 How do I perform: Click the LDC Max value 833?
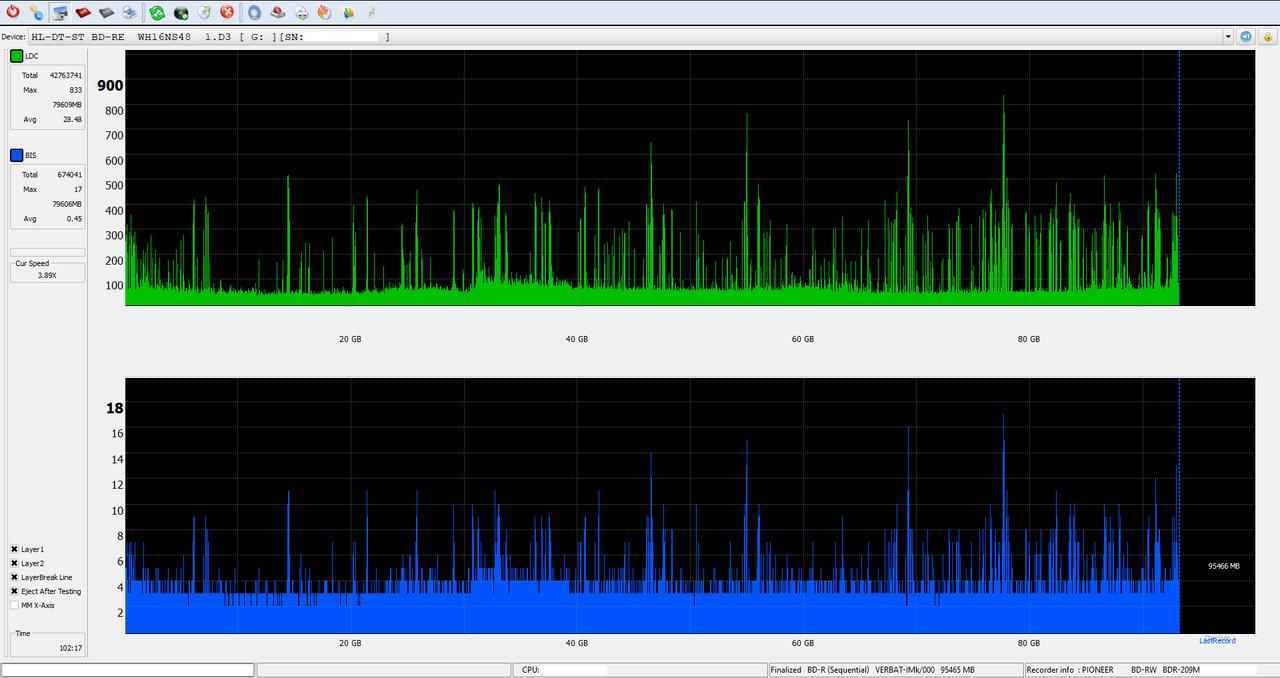75,90
